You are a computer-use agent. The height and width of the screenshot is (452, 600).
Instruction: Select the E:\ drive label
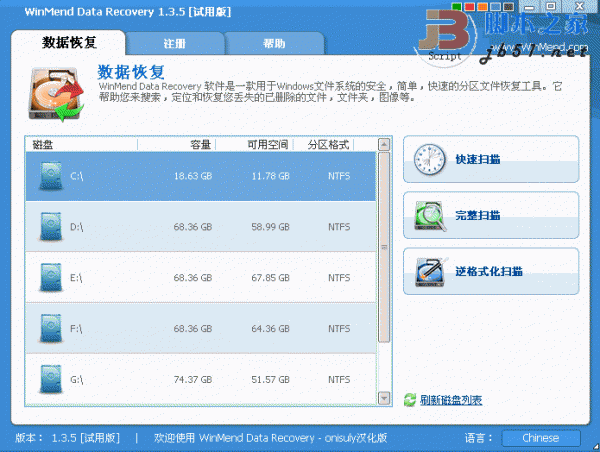point(76,278)
